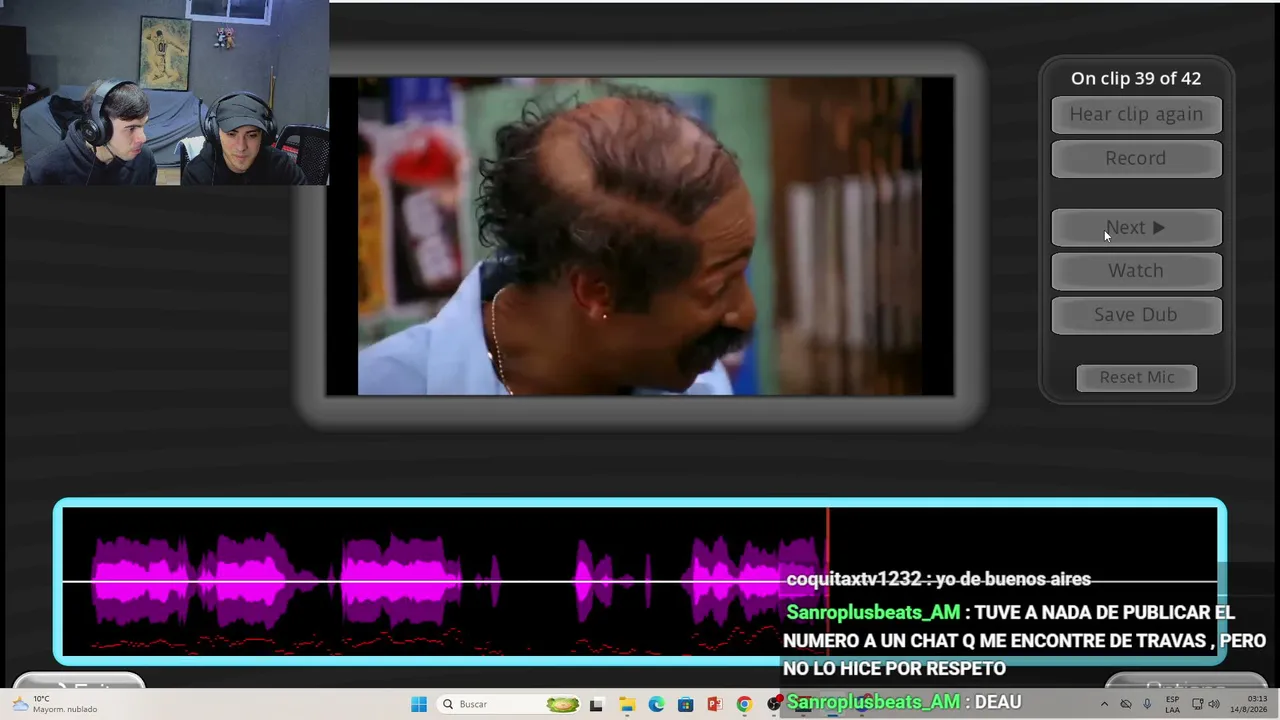
Task: Reset the microphone with Reset Mic
Action: pyautogui.click(x=1137, y=378)
